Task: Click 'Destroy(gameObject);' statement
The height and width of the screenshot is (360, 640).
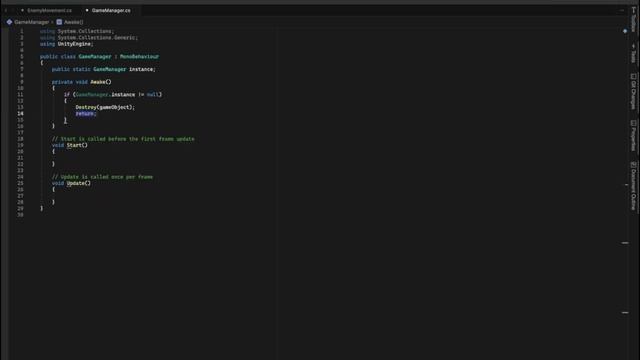Action: 105,107
